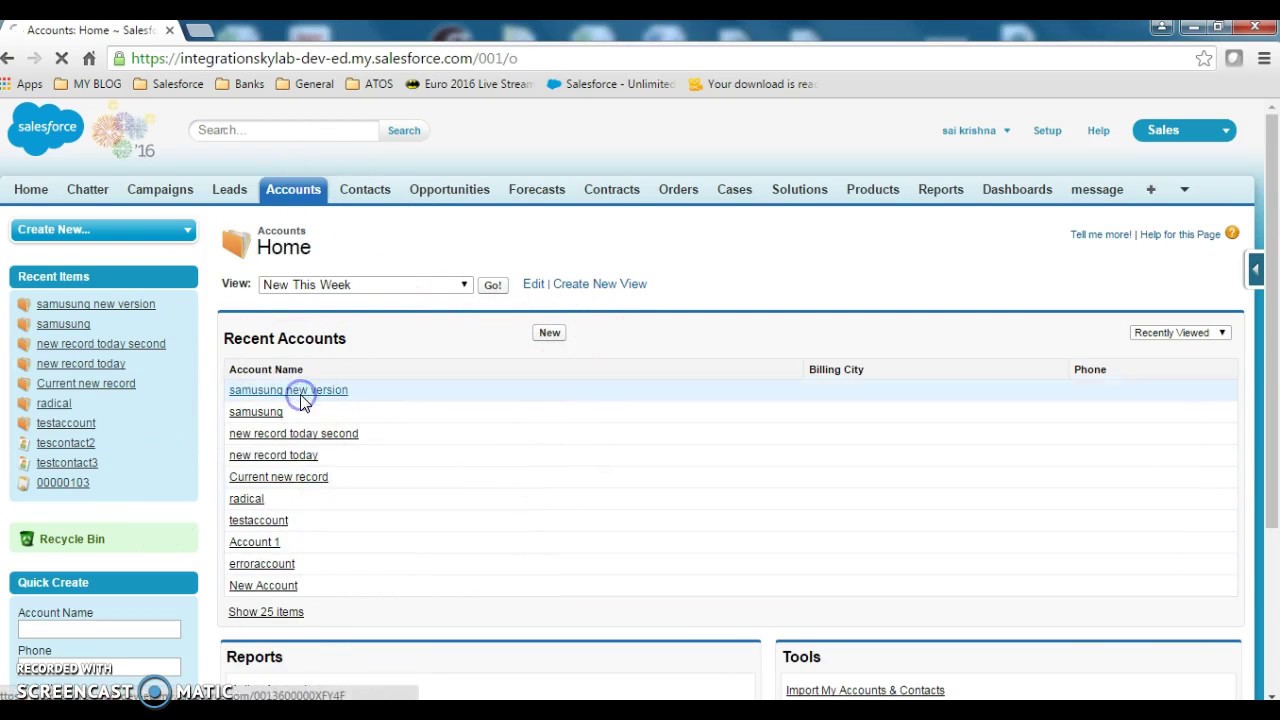Expand the tab overflow arrow
1280x720 pixels.
click(x=1184, y=189)
